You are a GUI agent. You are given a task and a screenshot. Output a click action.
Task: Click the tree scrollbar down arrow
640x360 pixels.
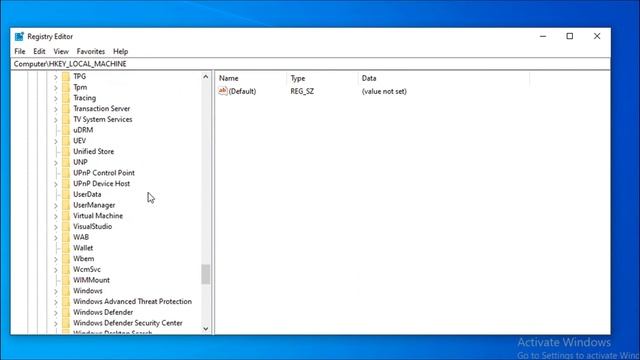click(206, 329)
